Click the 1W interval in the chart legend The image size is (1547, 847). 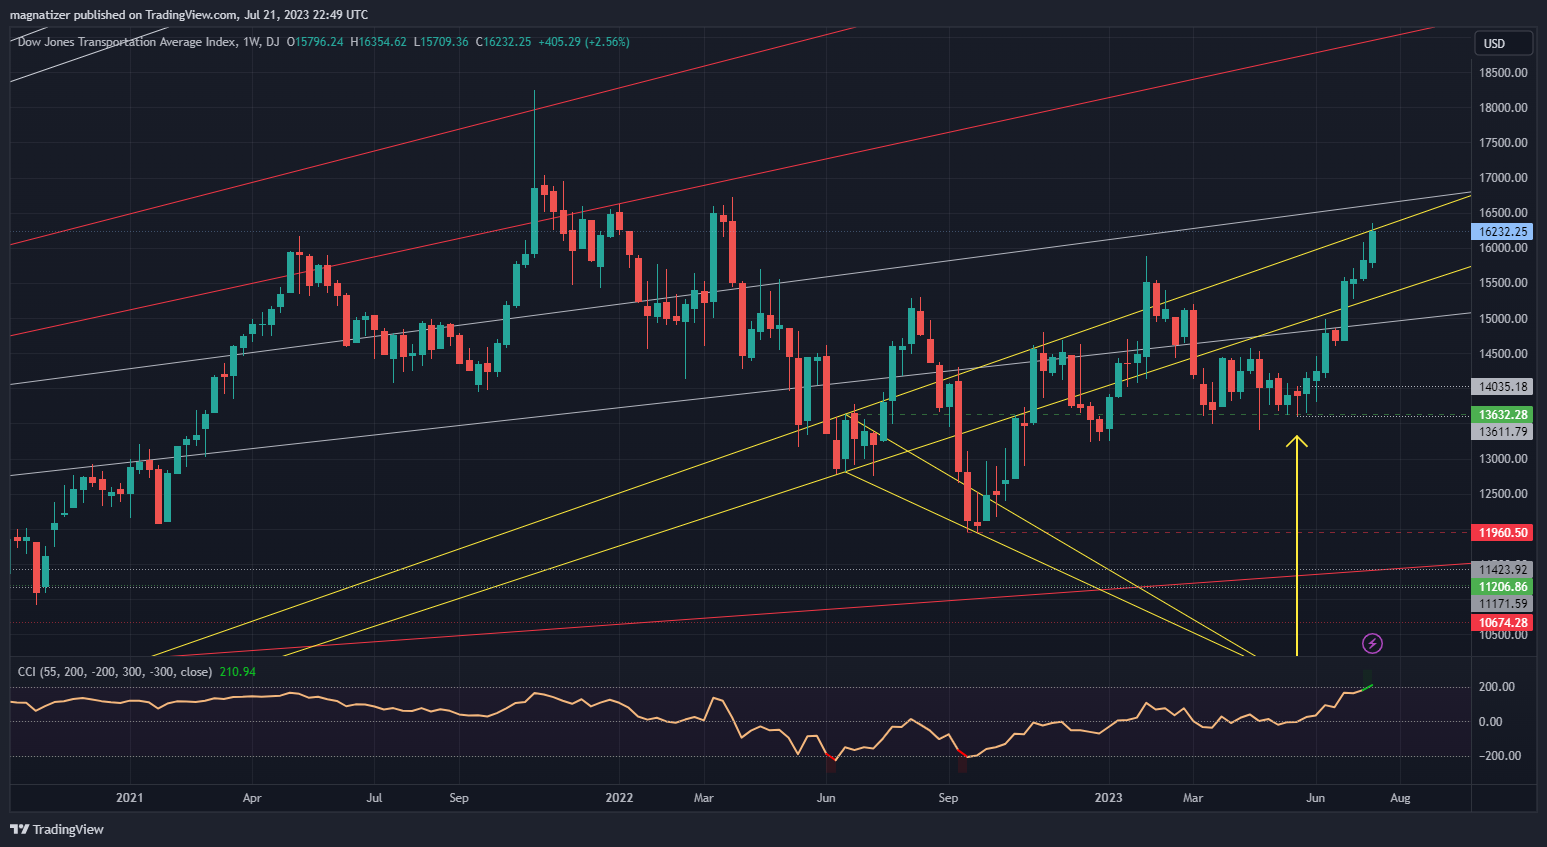coord(251,42)
